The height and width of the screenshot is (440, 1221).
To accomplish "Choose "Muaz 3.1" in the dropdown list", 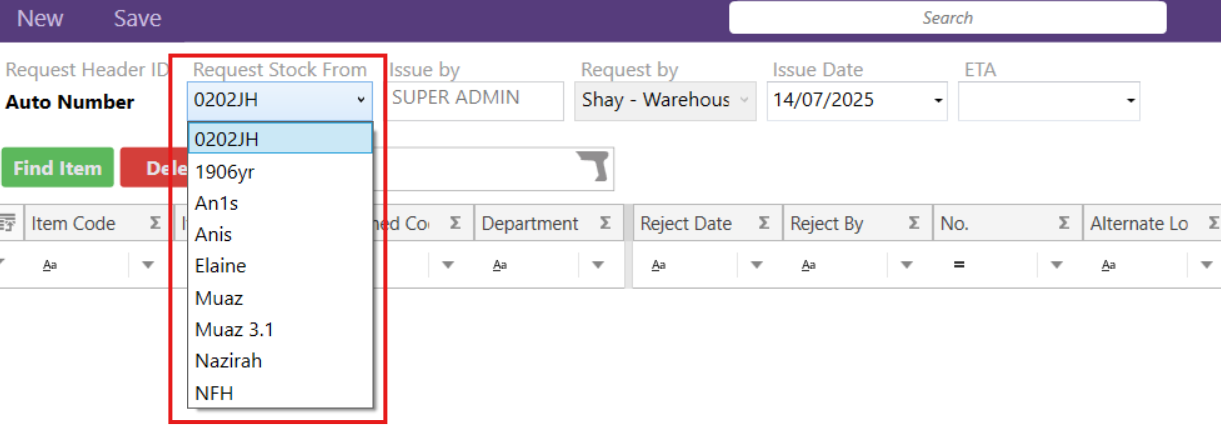I will (x=234, y=329).
